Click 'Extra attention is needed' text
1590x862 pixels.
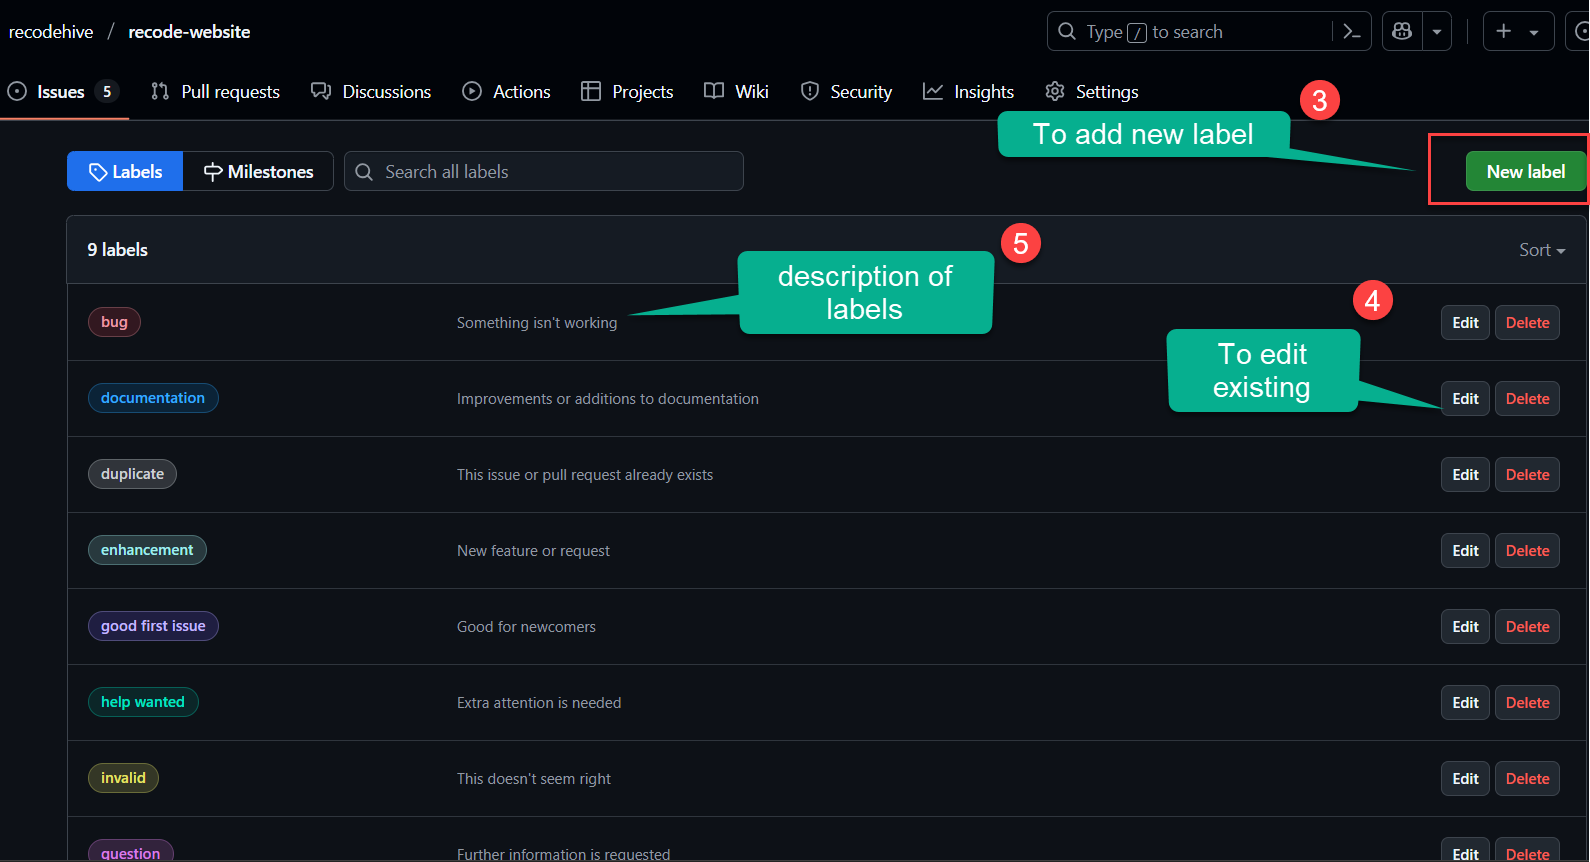(539, 703)
